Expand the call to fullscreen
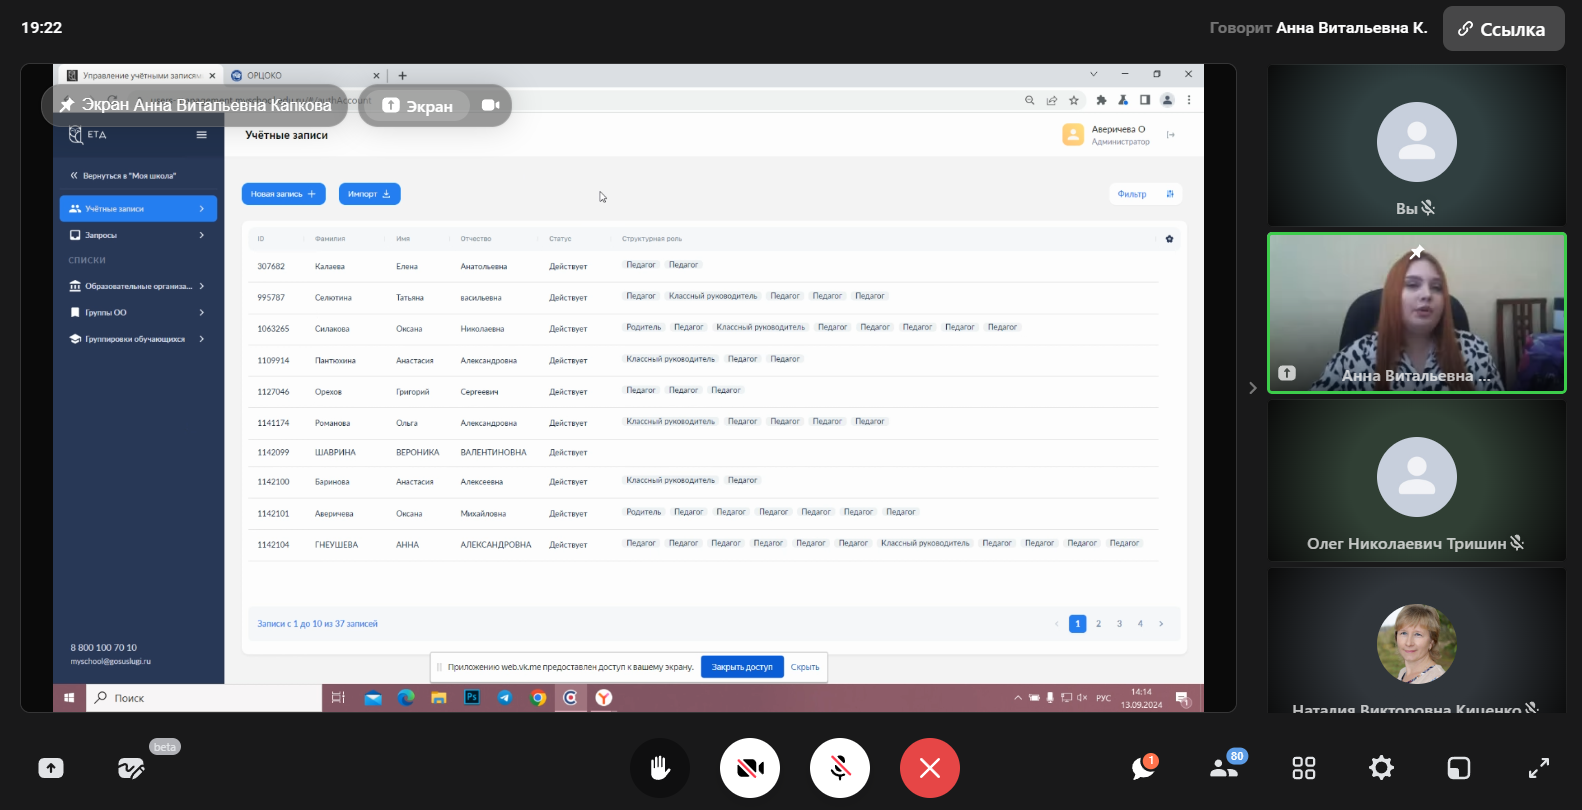Screen dimensions: 1582x810 [x=1538, y=768]
